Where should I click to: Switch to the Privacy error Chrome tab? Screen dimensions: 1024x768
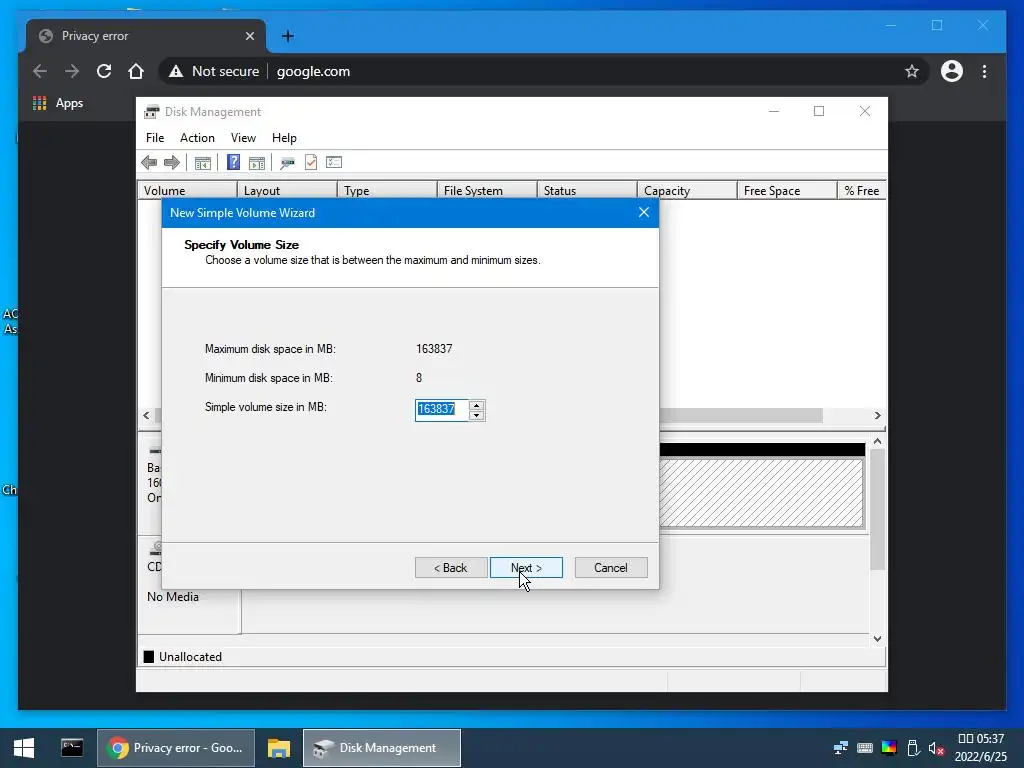pos(146,36)
